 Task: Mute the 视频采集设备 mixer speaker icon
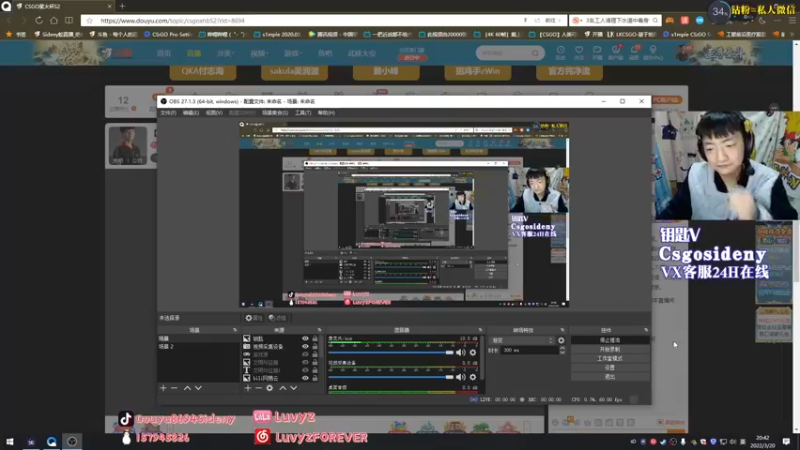[x=461, y=377]
